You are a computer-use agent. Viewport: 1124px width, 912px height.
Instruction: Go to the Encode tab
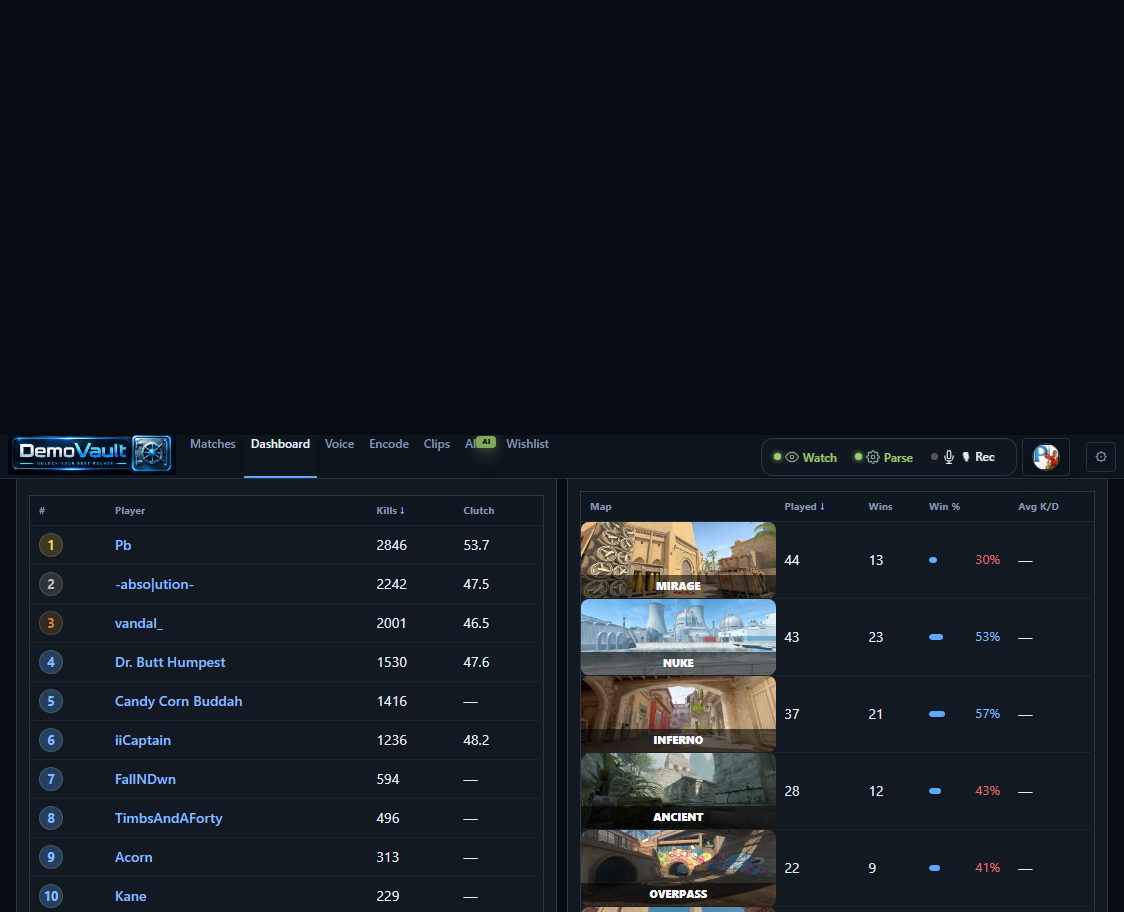pyautogui.click(x=389, y=444)
